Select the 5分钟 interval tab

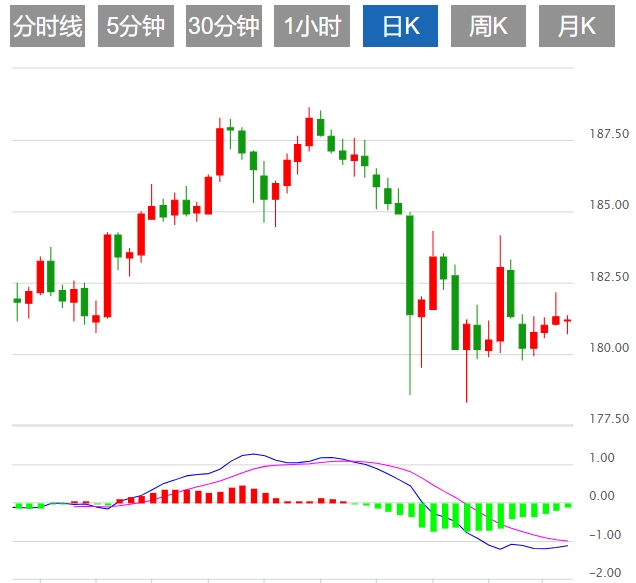point(136,26)
